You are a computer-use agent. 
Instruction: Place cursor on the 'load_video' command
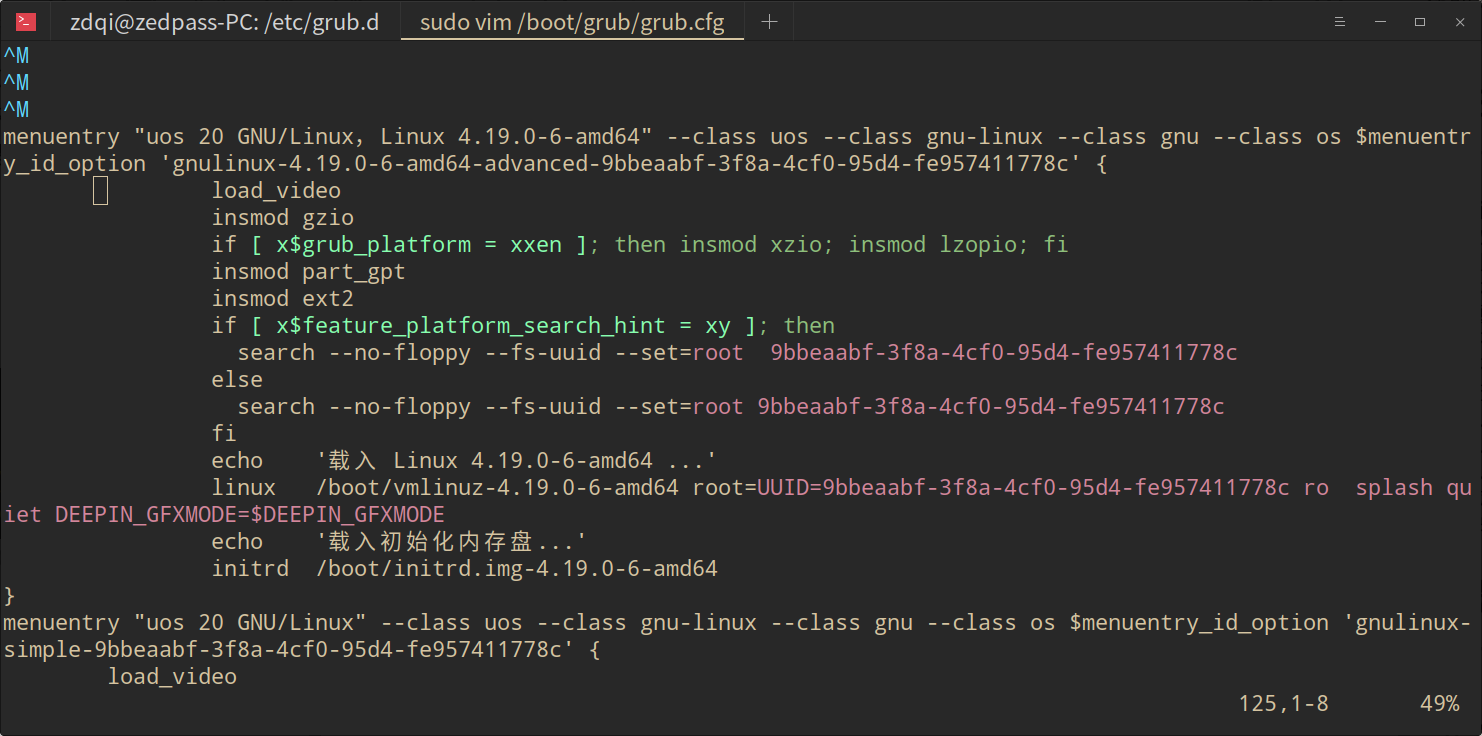pos(276,190)
